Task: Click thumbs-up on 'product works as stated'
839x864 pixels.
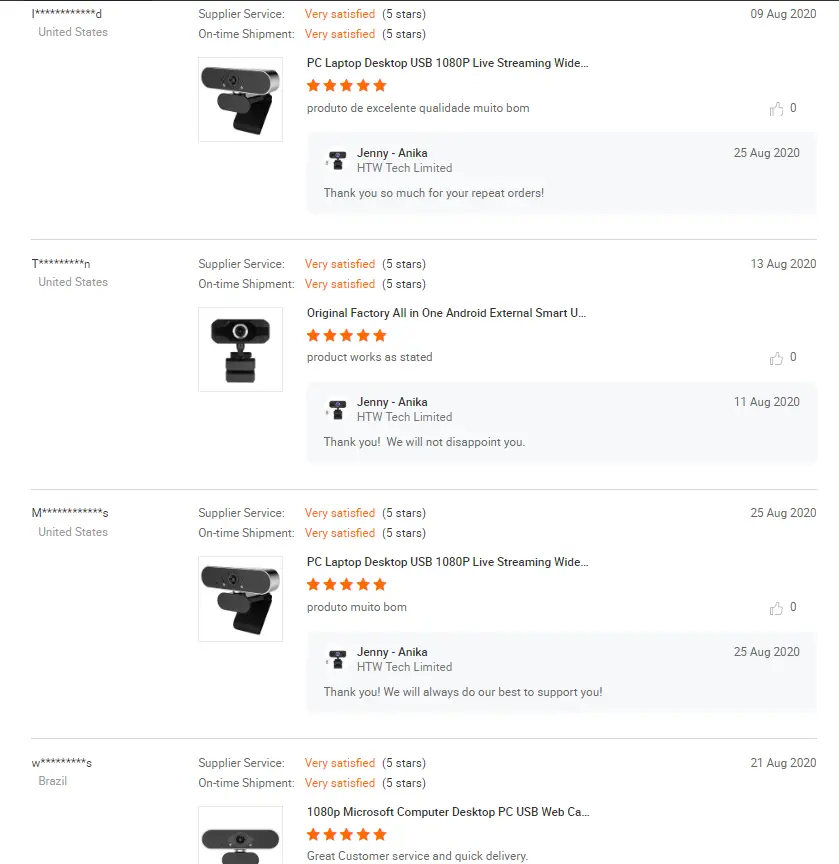Action: (x=776, y=359)
